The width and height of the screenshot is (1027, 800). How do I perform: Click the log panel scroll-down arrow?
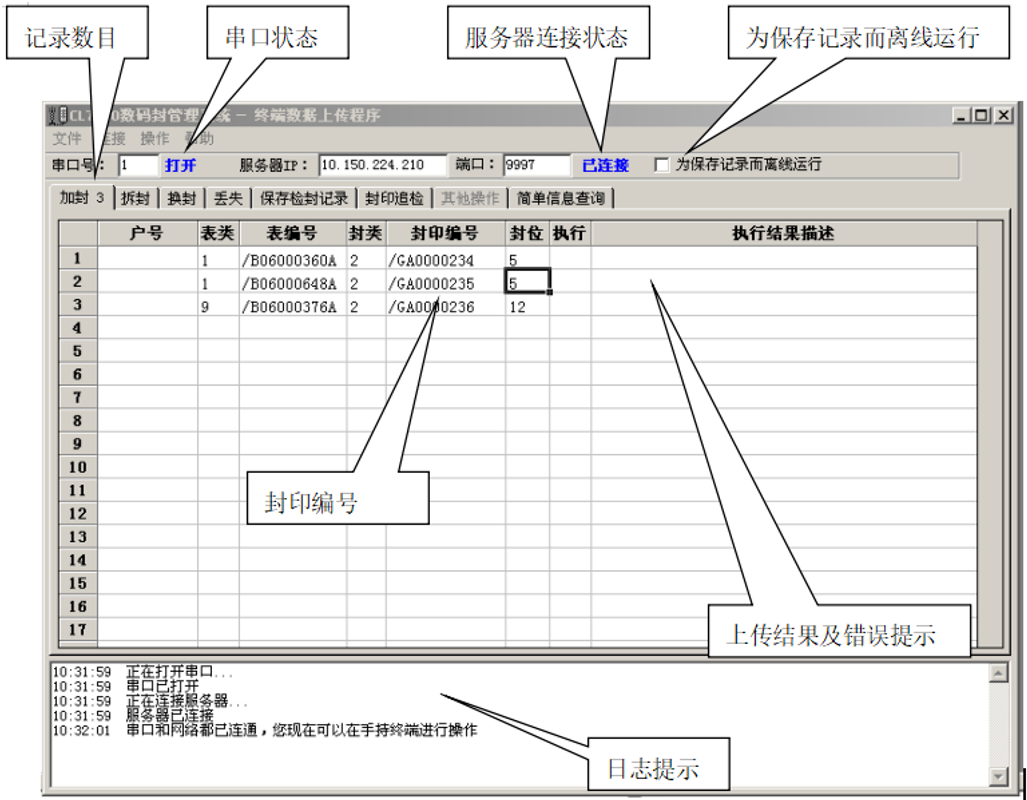[998, 776]
